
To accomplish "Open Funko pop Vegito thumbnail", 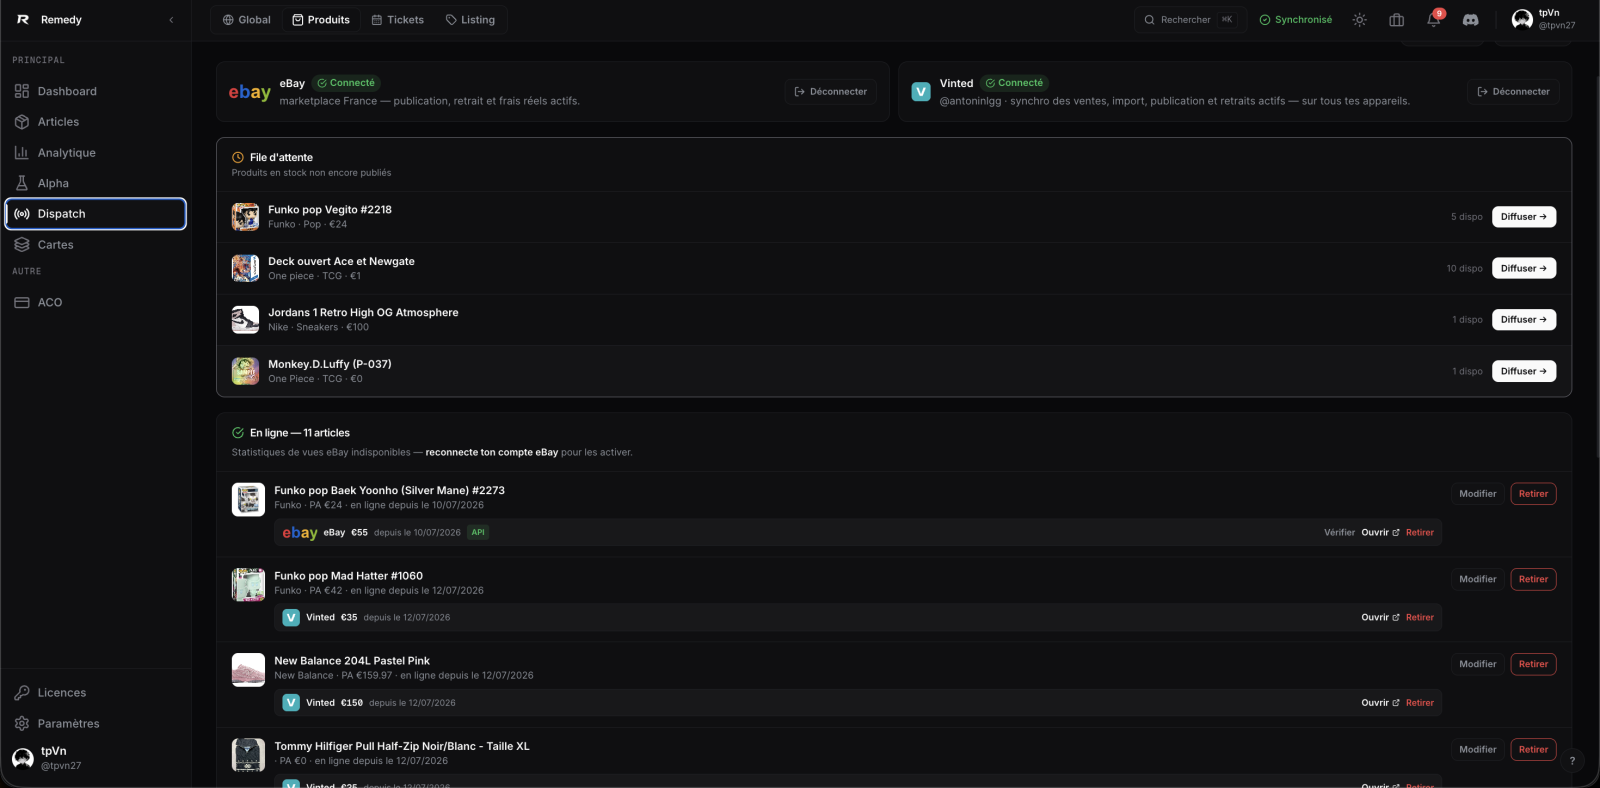I will point(246,217).
